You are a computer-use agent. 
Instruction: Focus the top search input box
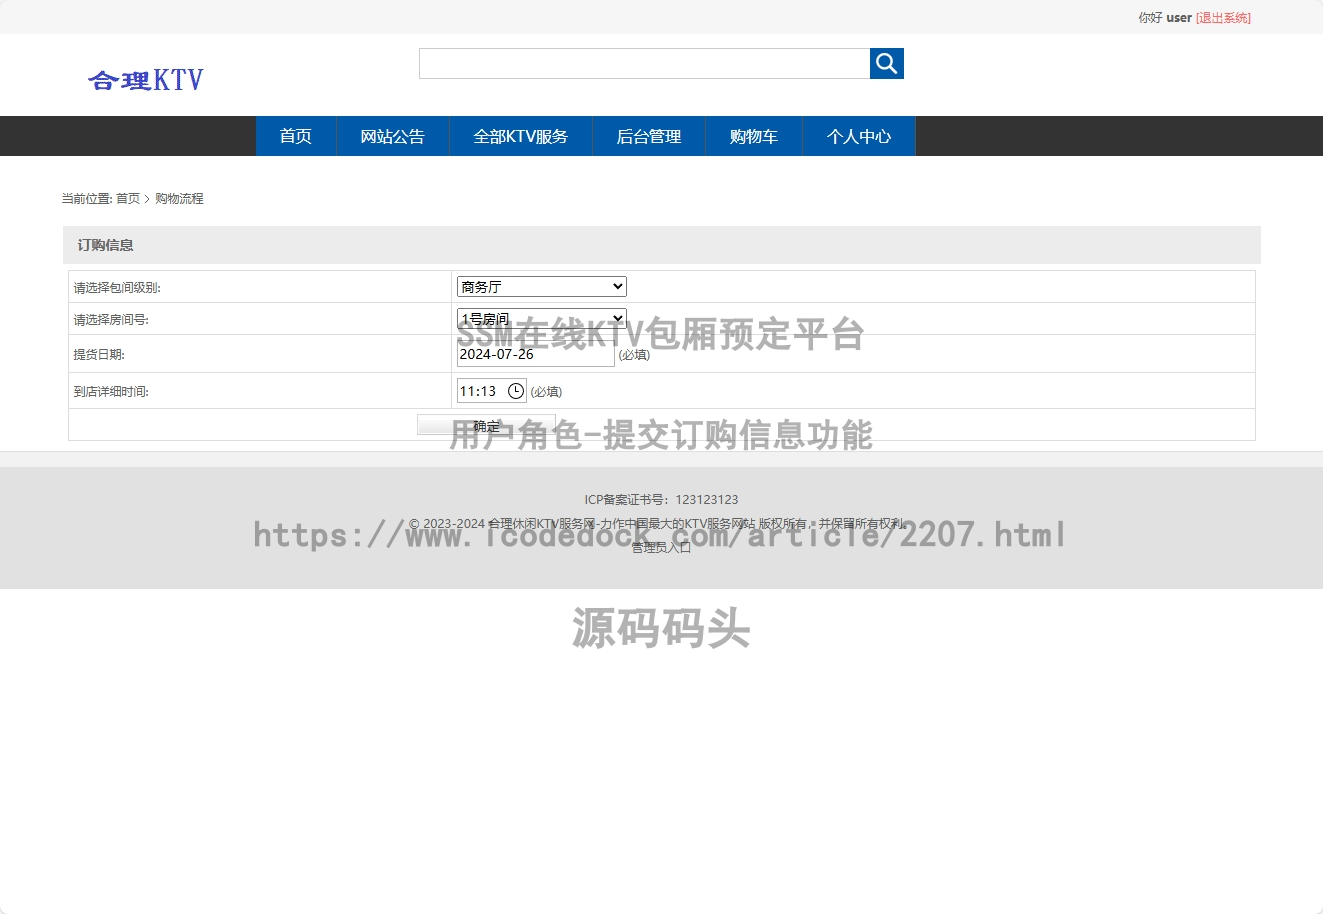(644, 63)
